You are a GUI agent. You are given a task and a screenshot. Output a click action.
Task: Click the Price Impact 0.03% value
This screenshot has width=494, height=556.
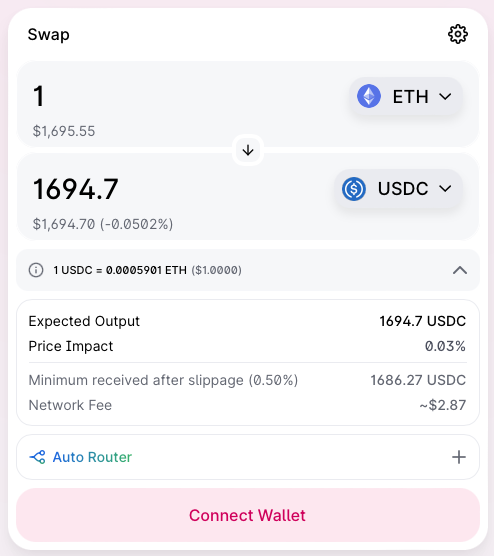click(445, 346)
